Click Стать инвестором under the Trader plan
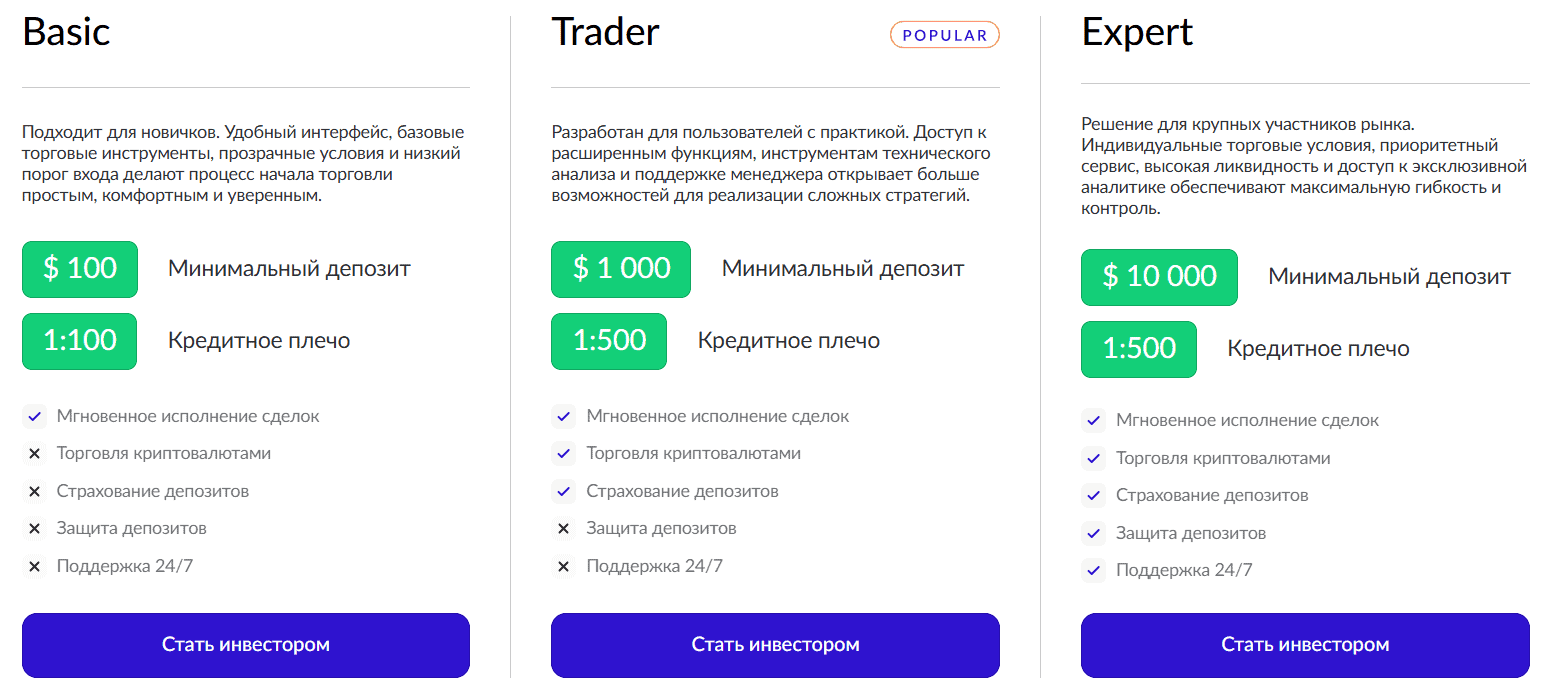This screenshot has height=683, width=1546. pos(774,645)
